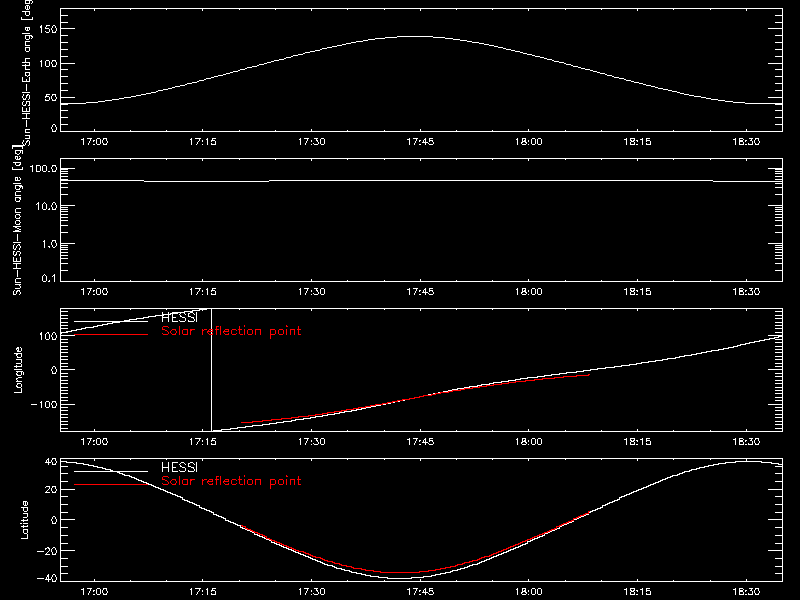Click the Latitude axis title
The height and width of the screenshot is (600, 800).
tap(24, 520)
